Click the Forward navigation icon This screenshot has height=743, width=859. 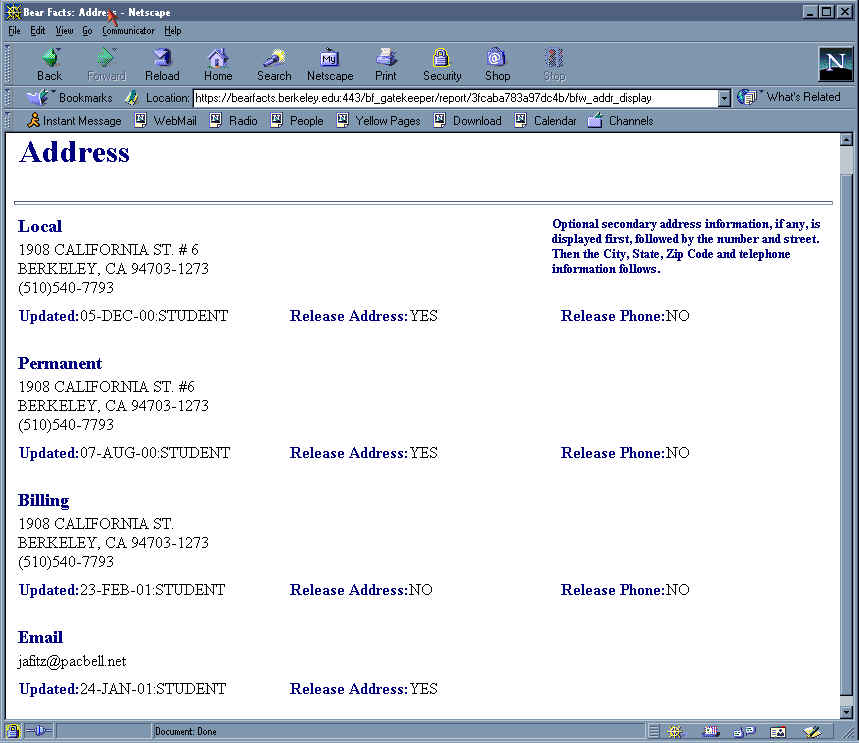(106, 65)
